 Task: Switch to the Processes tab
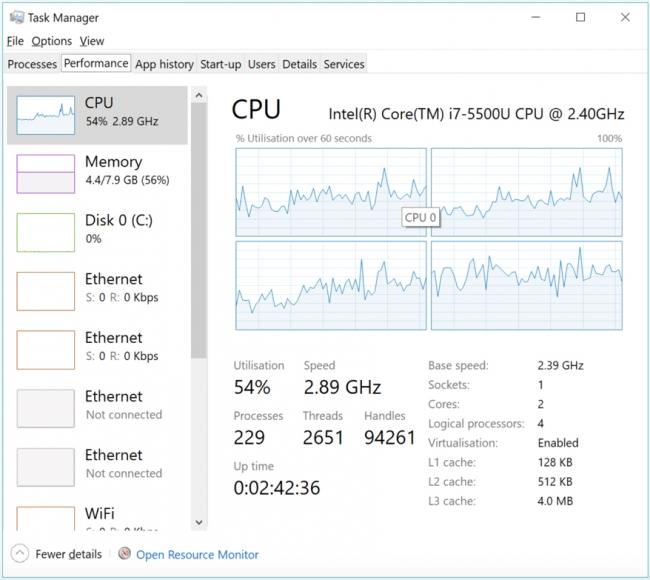32,64
